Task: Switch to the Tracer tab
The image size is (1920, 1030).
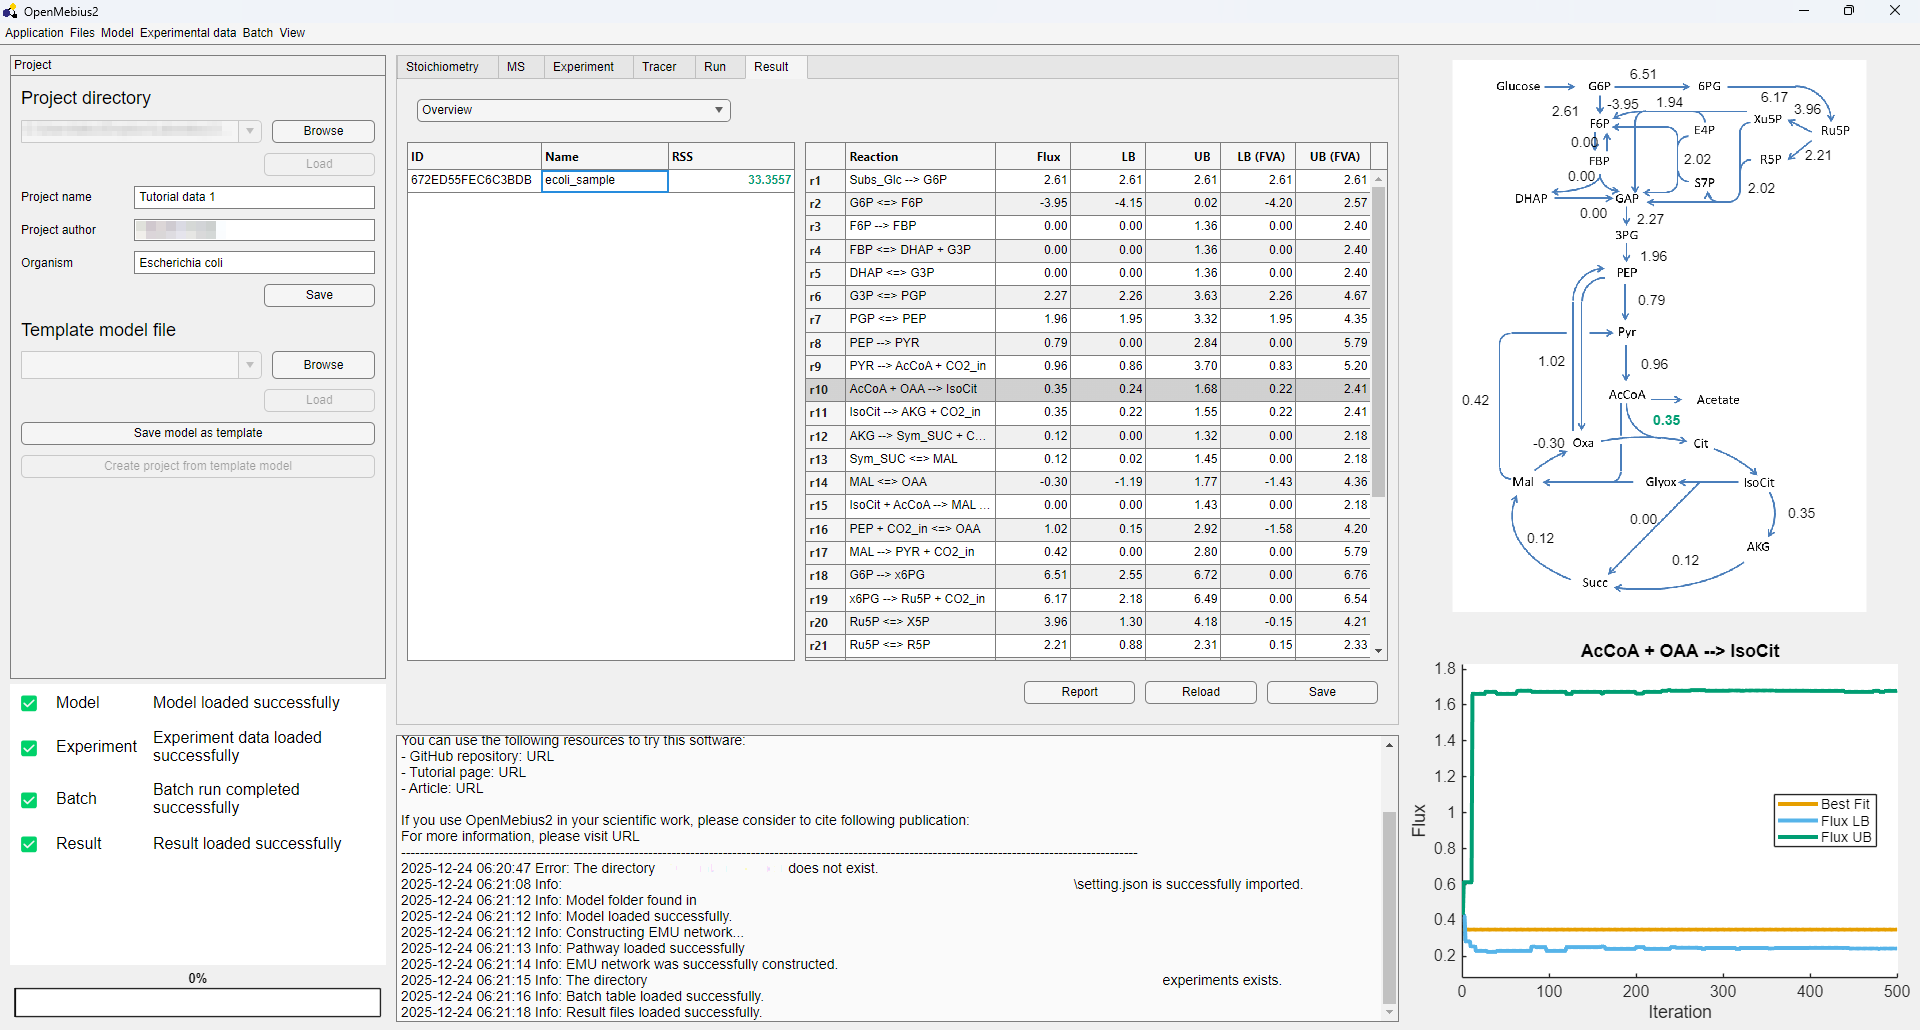Action: pyautogui.click(x=658, y=66)
